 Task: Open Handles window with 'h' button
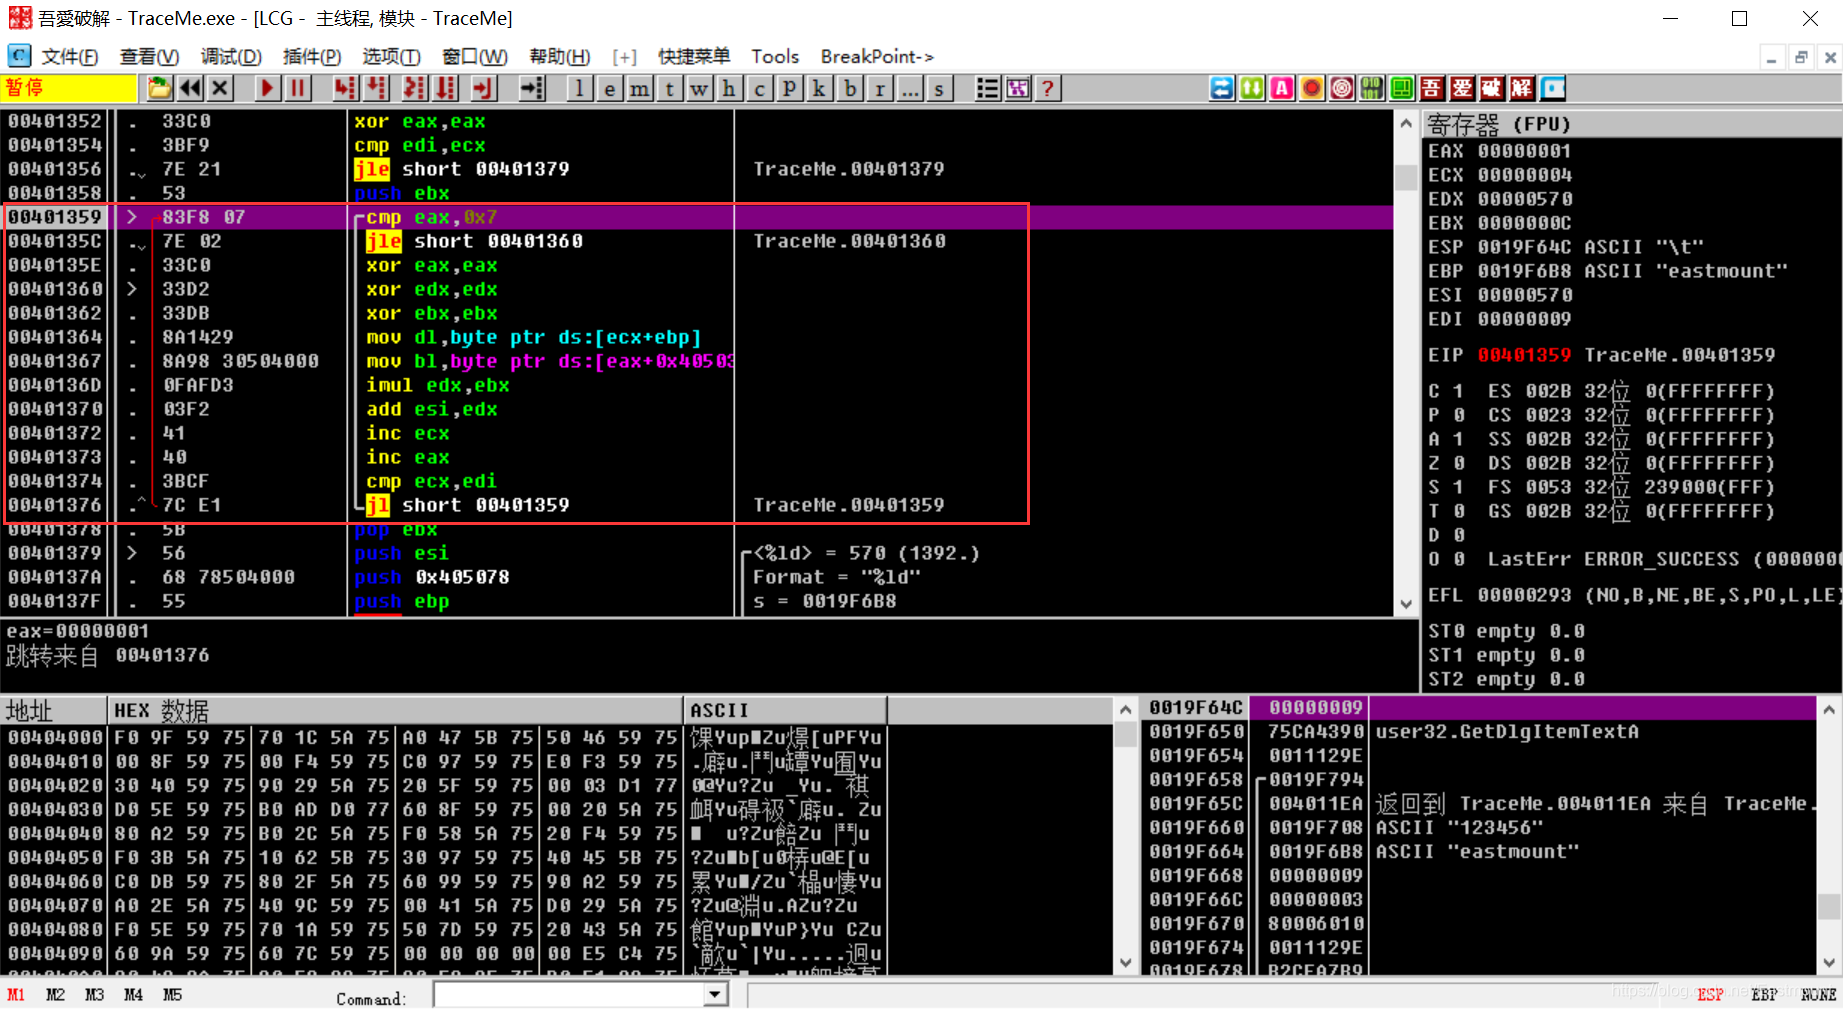click(x=729, y=89)
